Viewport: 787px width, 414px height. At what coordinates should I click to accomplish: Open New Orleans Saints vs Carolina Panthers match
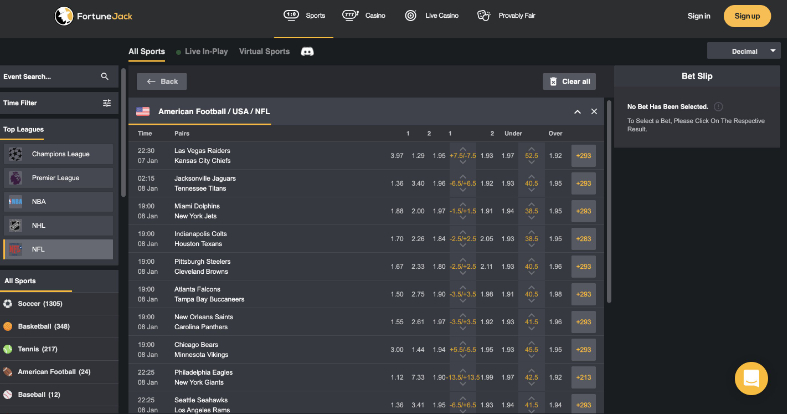point(204,322)
